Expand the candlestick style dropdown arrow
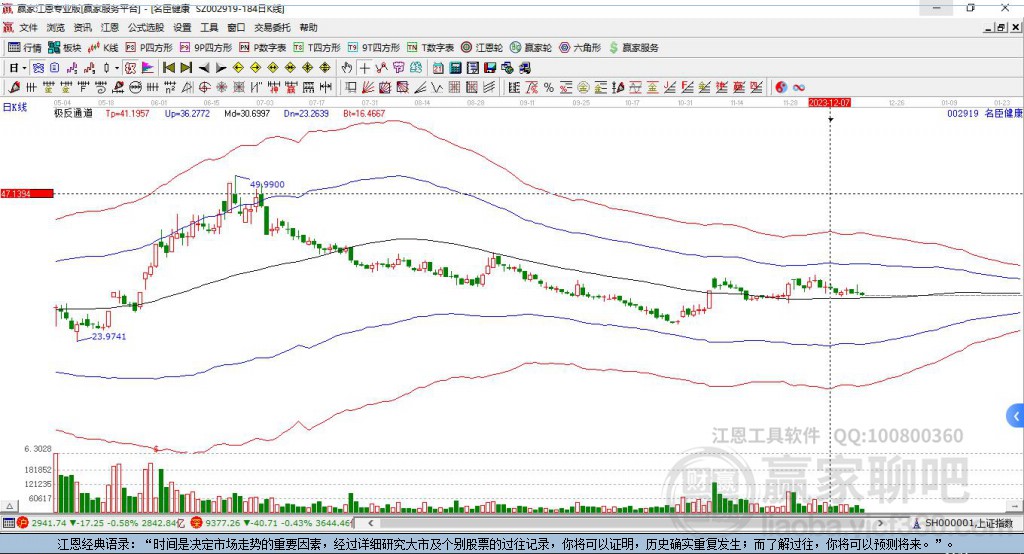1024x554 pixels. (117, 67)
